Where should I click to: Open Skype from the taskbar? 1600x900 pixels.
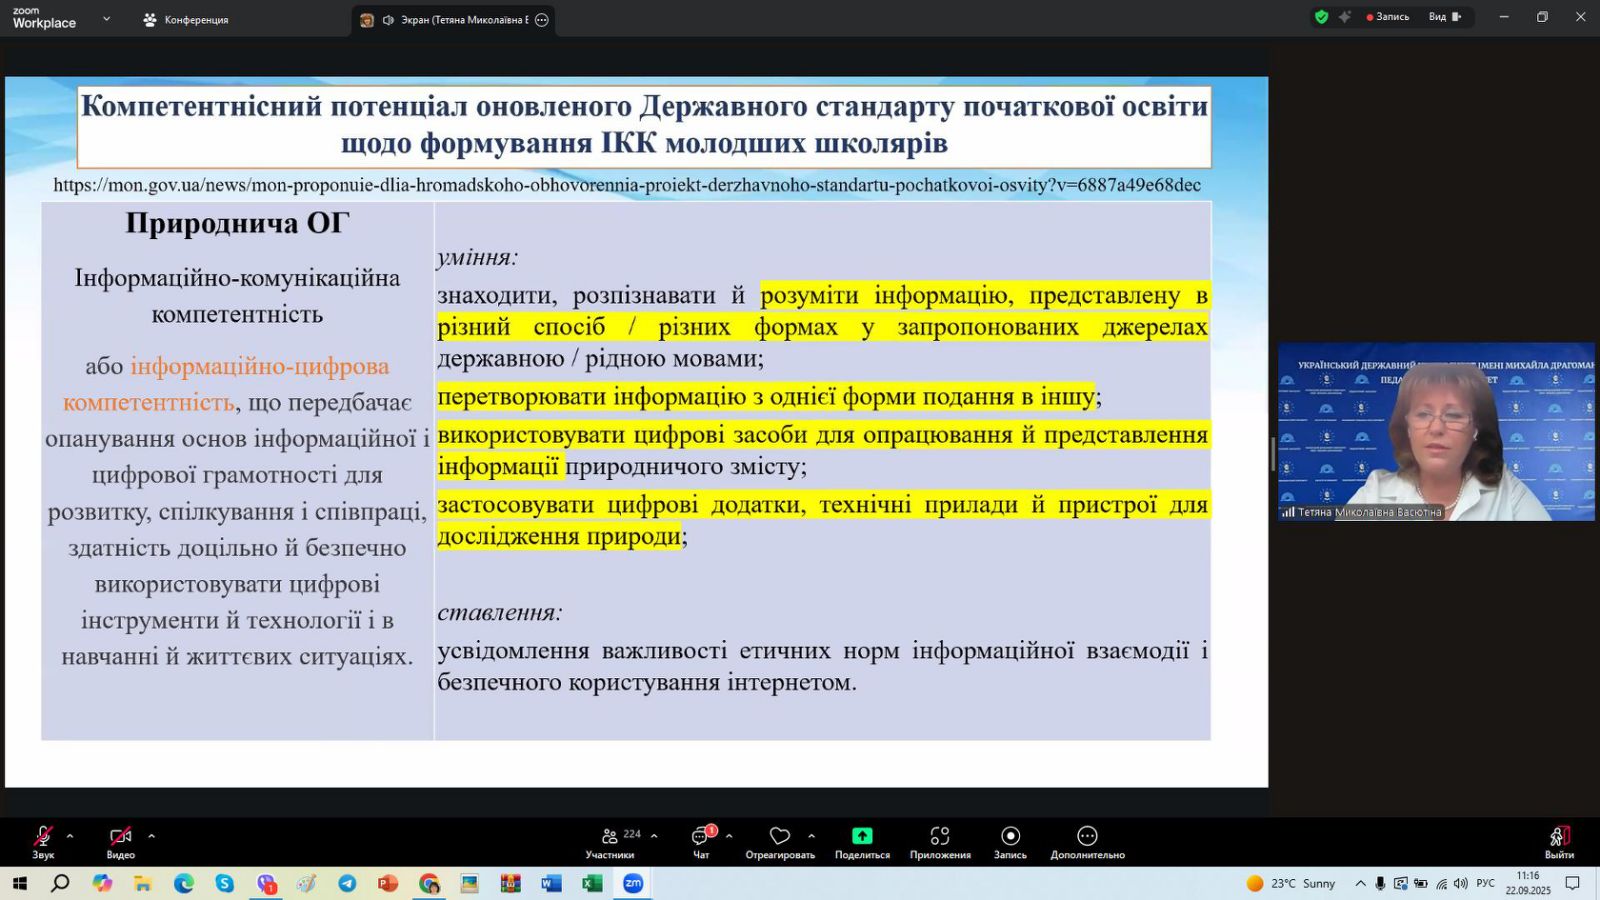[224, 883]
